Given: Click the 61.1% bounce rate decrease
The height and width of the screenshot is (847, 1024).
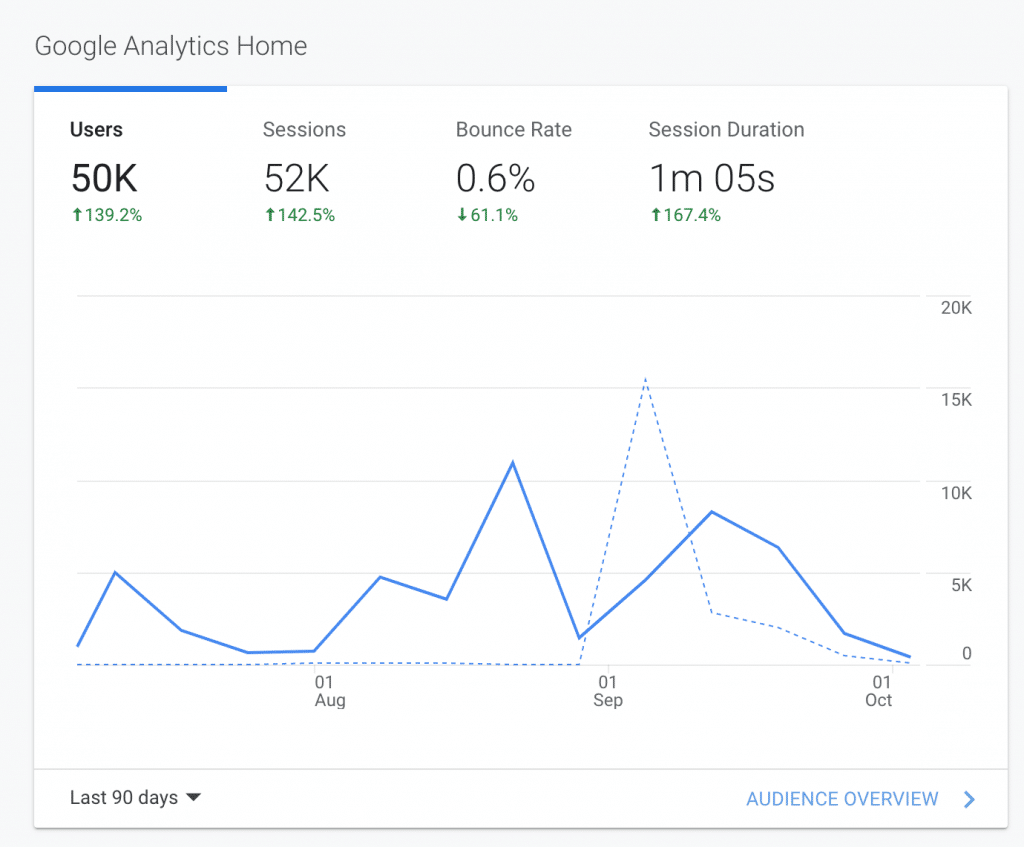Looking at the screenshot, I should coord(487,215).
